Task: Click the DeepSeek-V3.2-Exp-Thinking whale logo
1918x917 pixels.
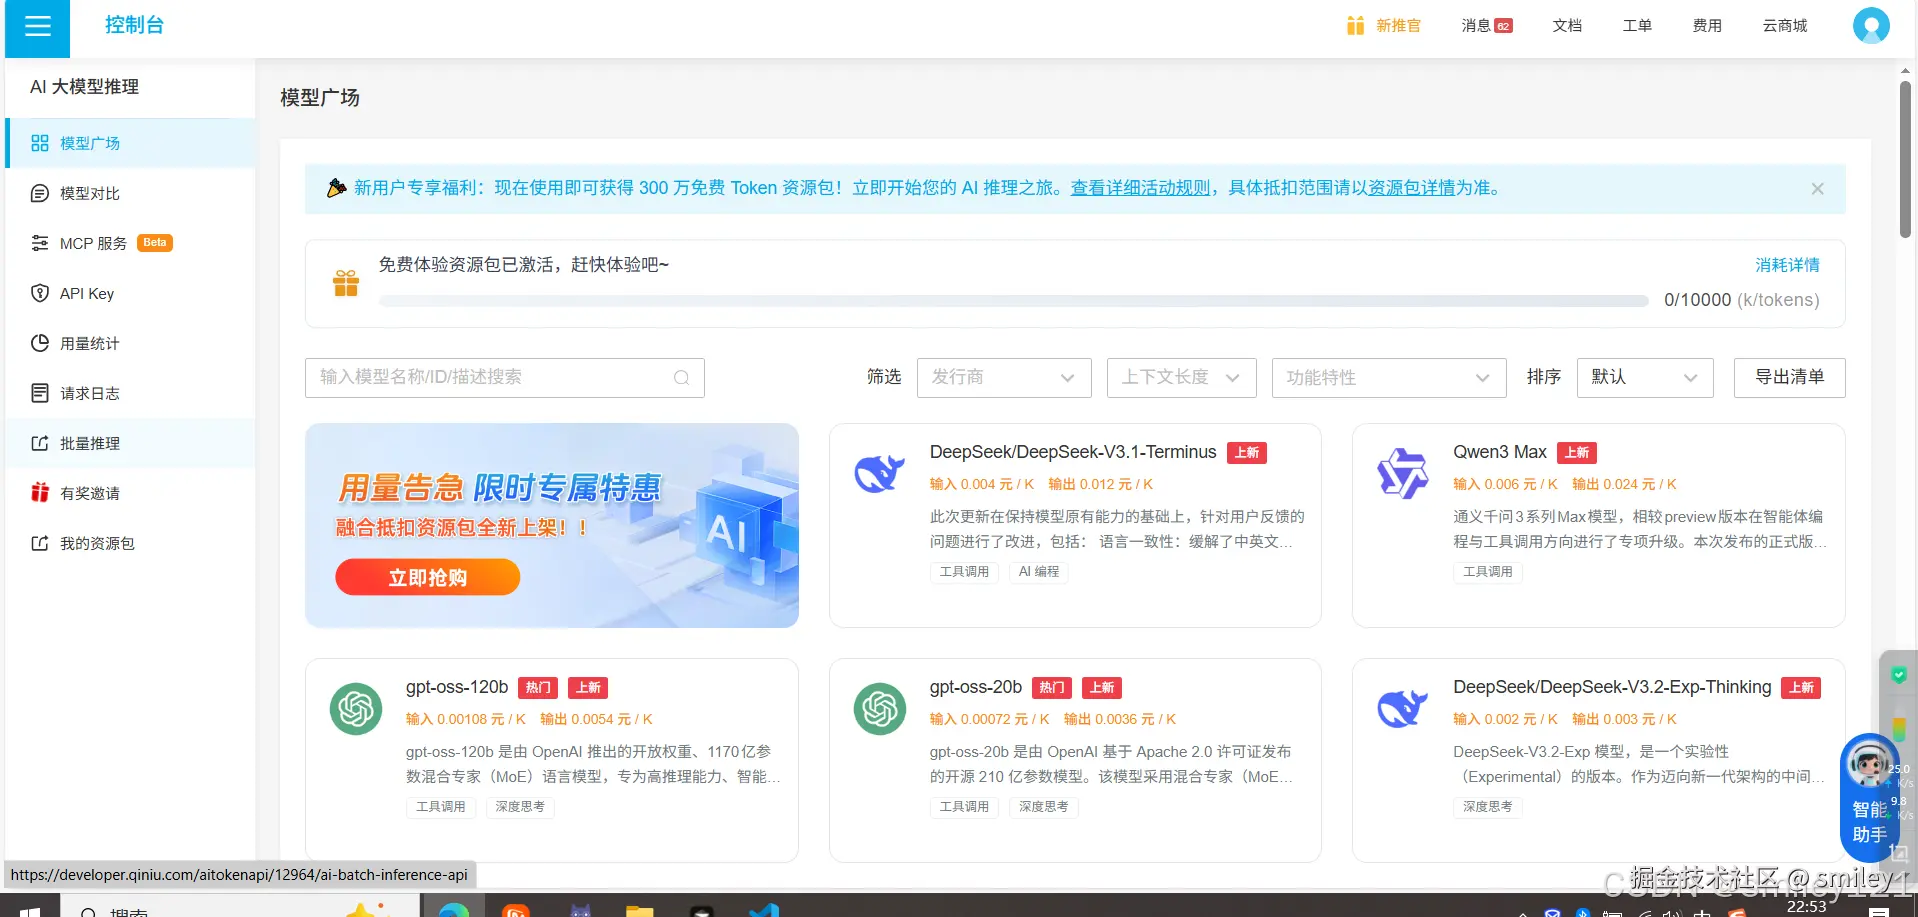Action: [1403, 709]
